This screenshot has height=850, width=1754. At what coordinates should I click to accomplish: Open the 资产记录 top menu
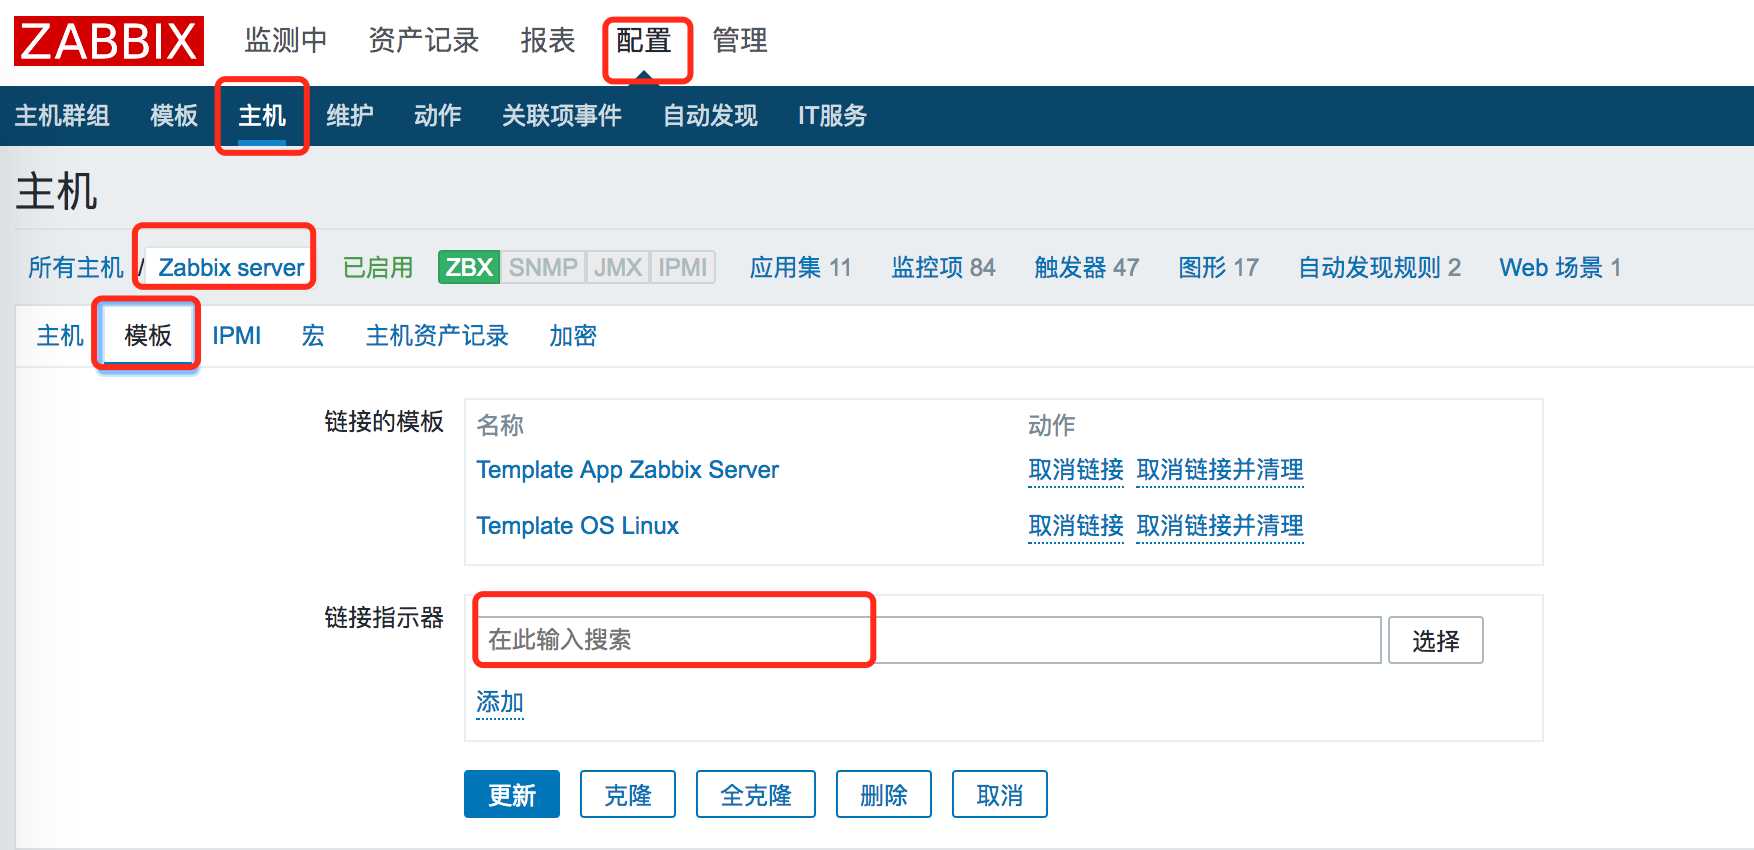[424, 40]
